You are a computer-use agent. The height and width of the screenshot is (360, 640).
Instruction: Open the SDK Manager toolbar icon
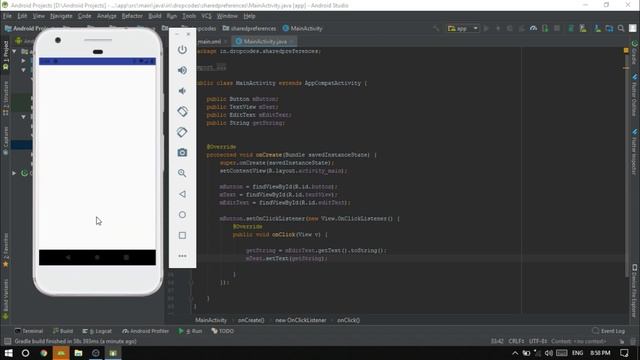click(598, 29)
